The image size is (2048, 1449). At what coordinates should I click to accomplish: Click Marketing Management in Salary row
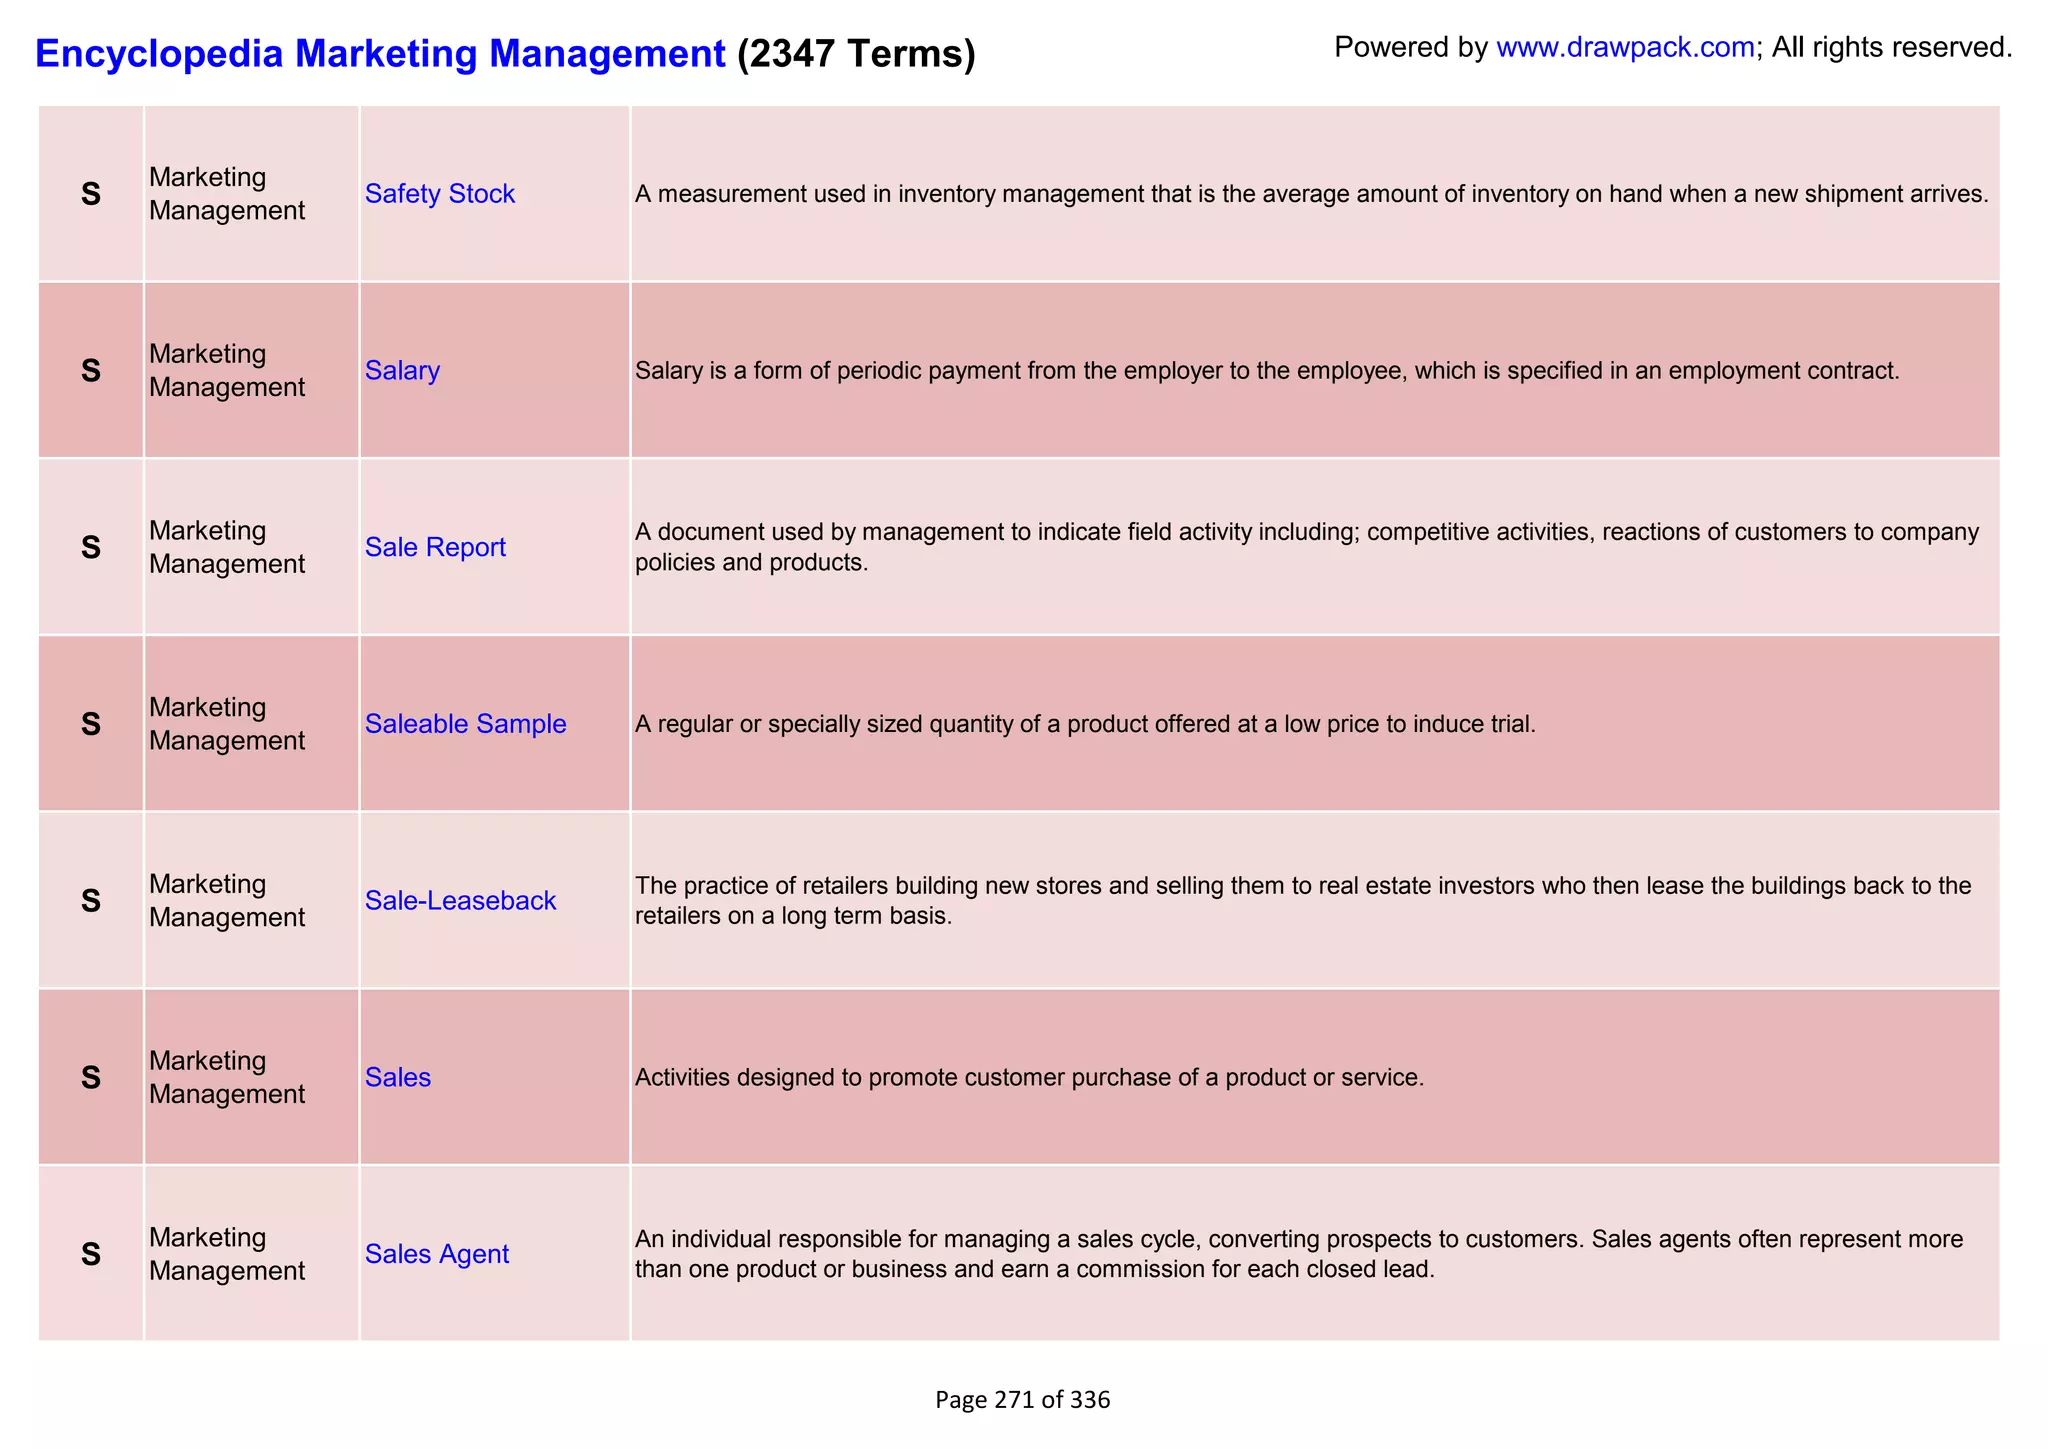point(227,370)
